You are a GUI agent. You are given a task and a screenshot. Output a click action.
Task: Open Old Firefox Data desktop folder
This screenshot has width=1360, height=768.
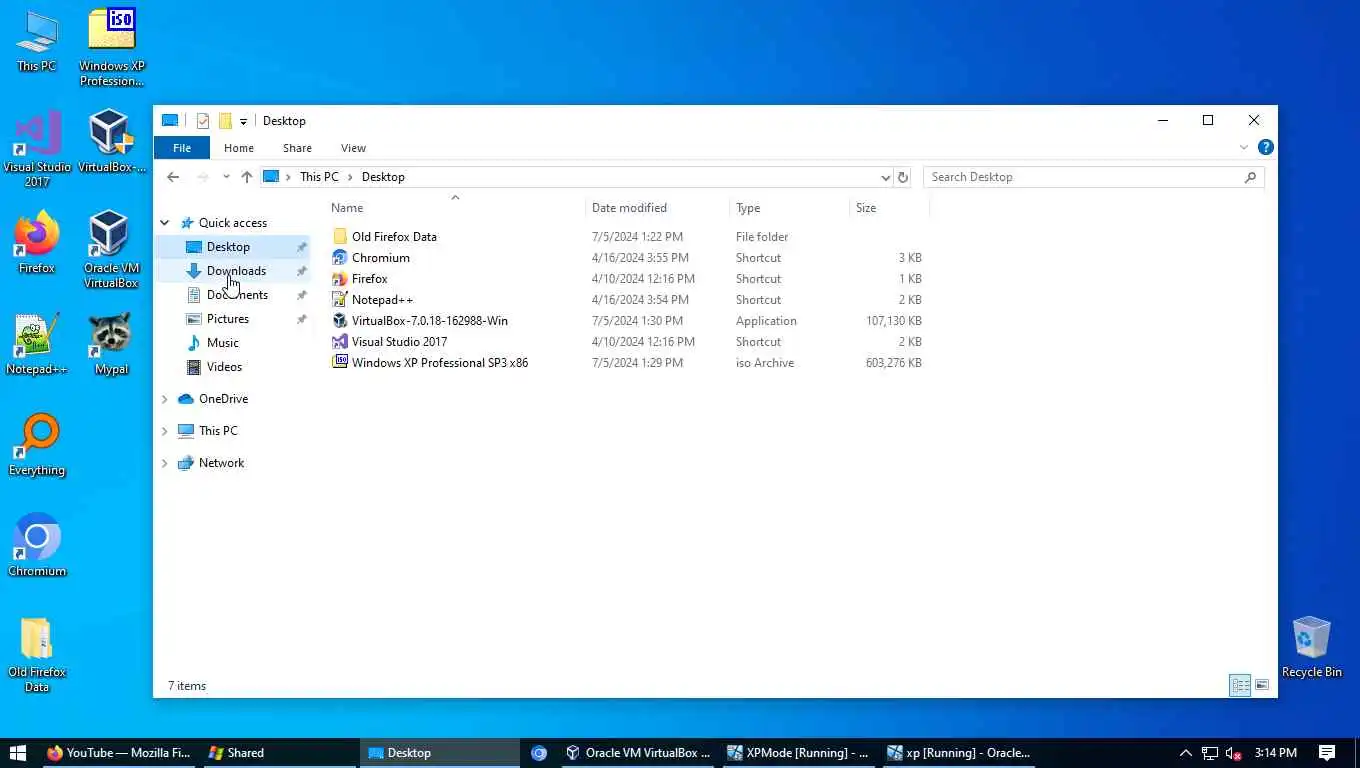(37, 654)
